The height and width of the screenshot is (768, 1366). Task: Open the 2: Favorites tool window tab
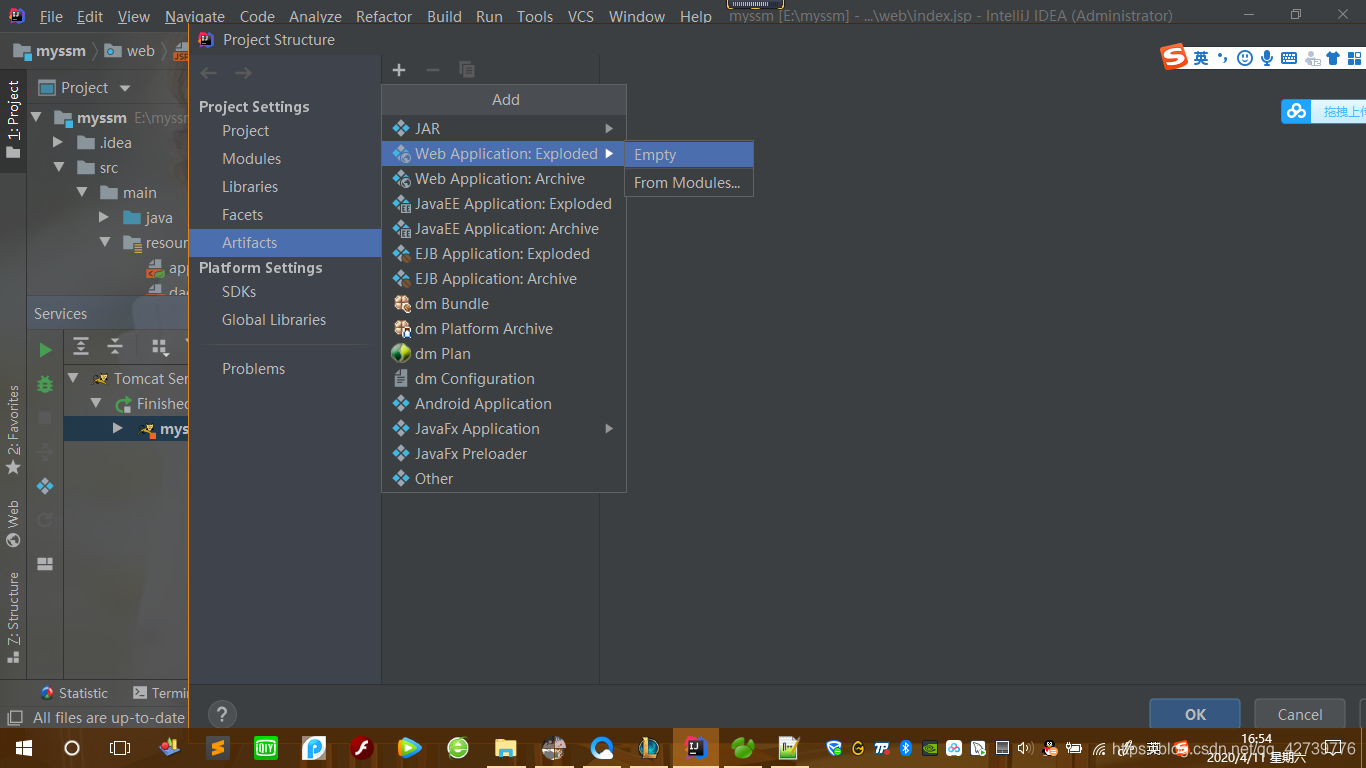click(x=13, y=430)
